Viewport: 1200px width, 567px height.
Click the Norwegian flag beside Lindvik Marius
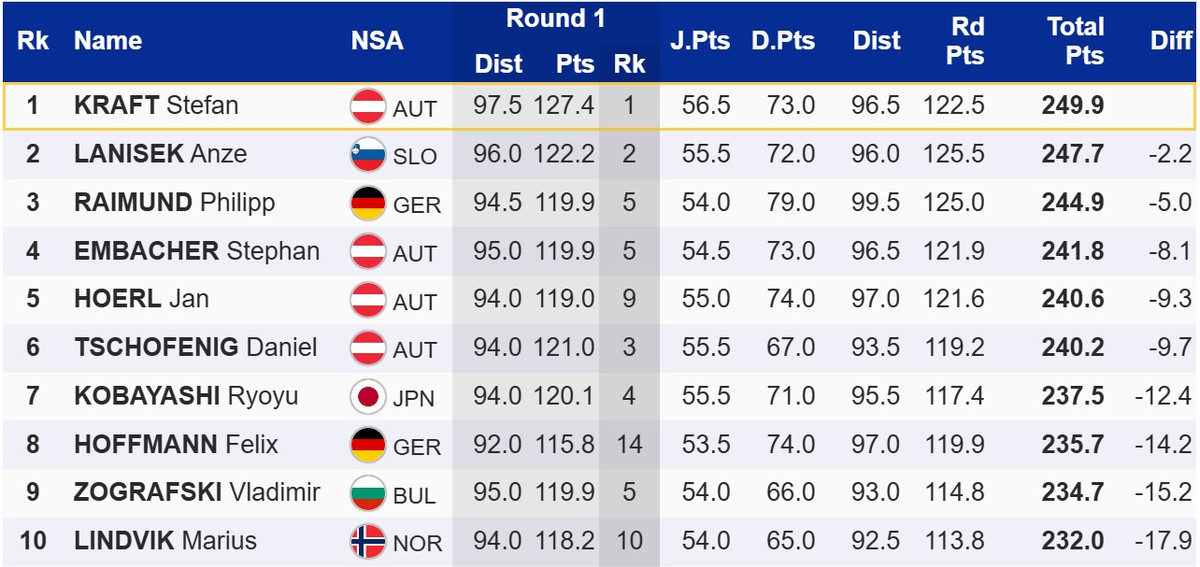(x=368, y=542)
